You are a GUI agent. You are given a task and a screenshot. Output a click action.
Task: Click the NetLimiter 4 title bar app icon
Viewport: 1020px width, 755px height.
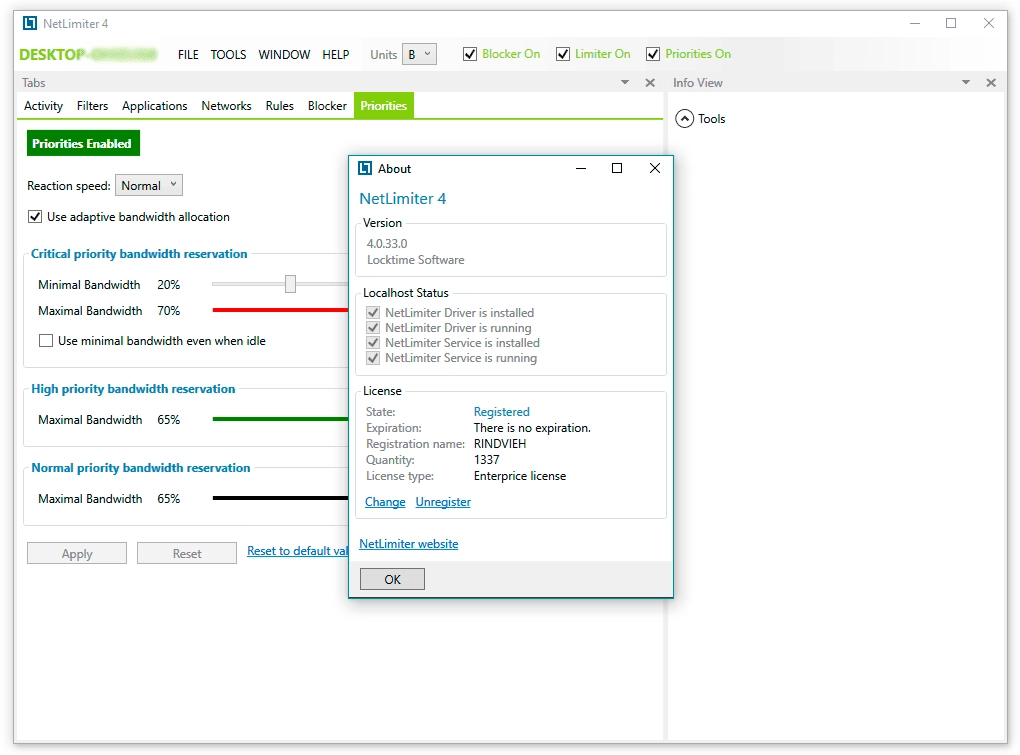coord(30,23)
